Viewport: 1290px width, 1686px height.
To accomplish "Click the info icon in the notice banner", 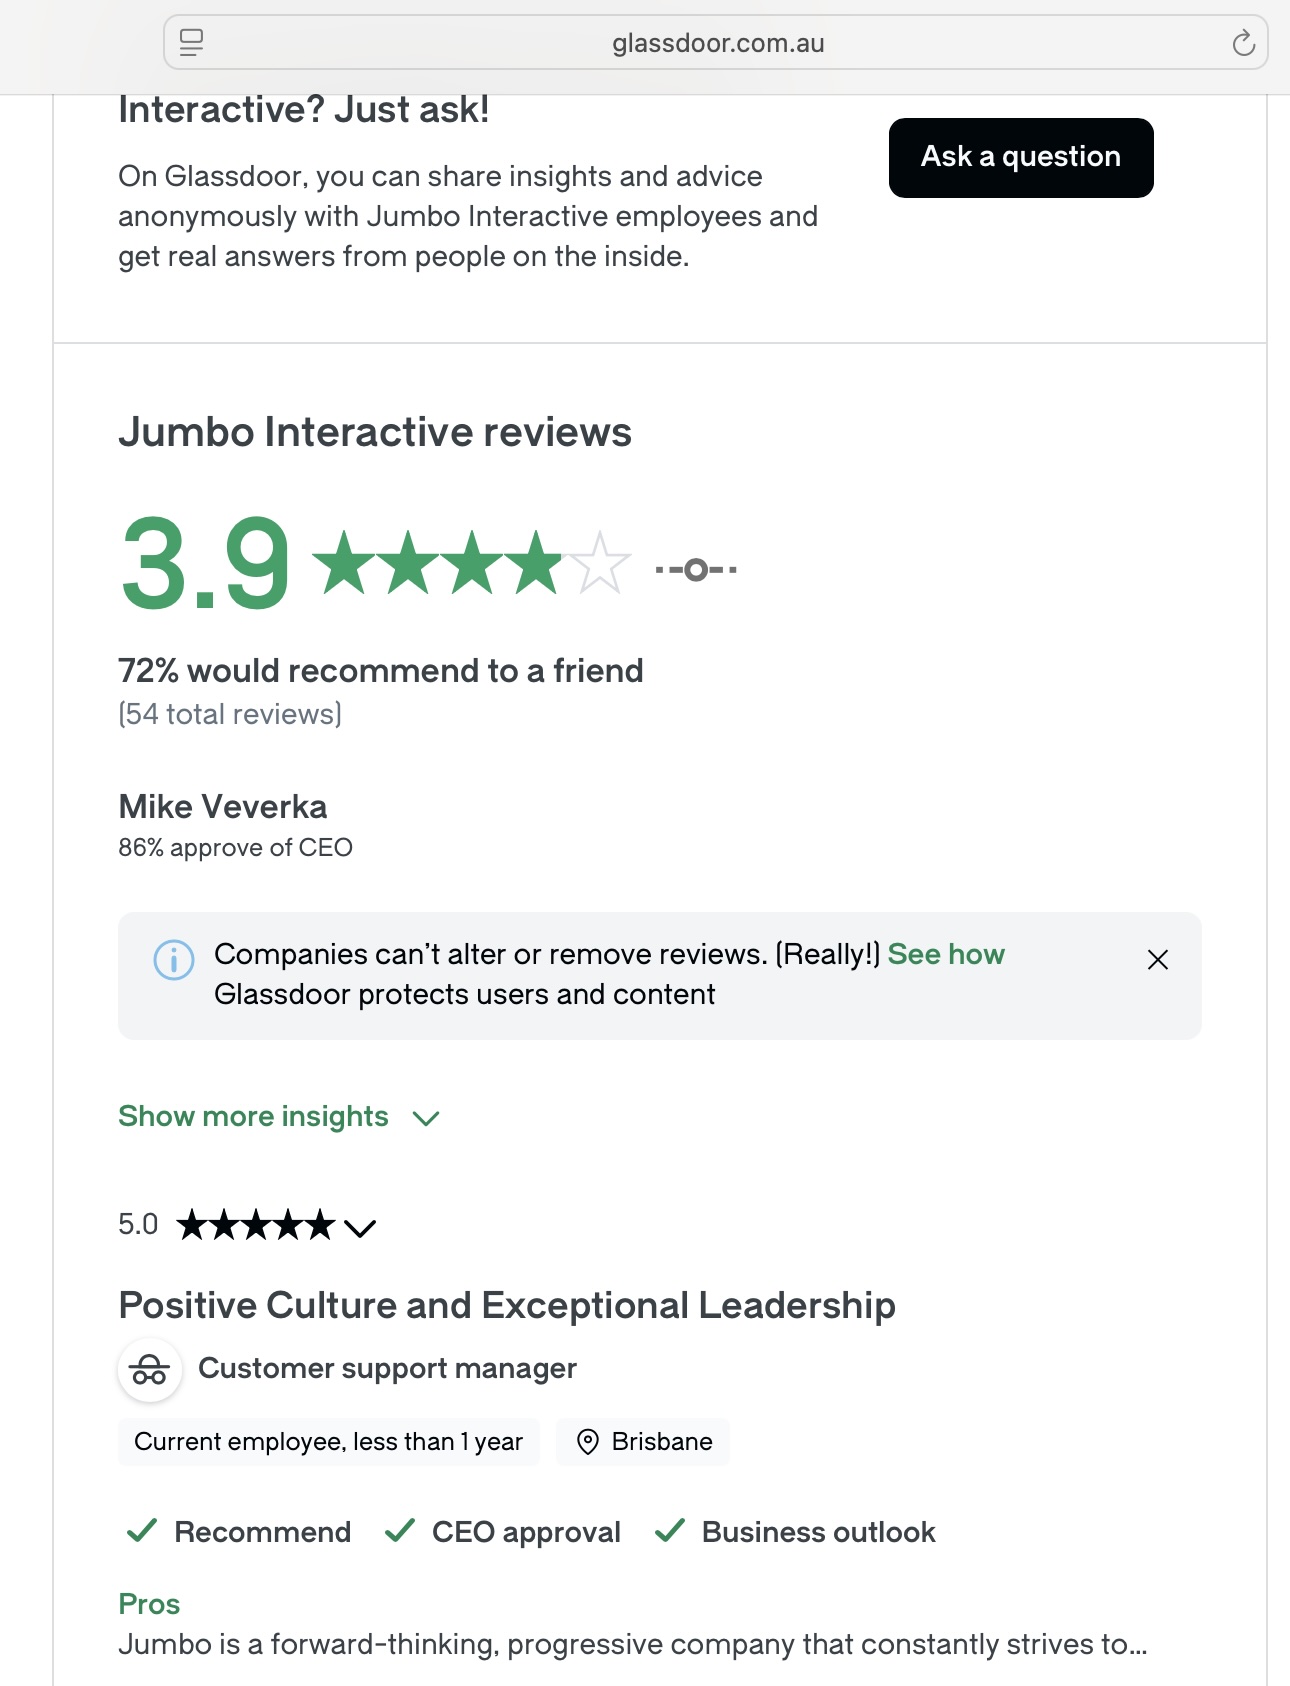I will pyautogui.click(x=173, y=960).
